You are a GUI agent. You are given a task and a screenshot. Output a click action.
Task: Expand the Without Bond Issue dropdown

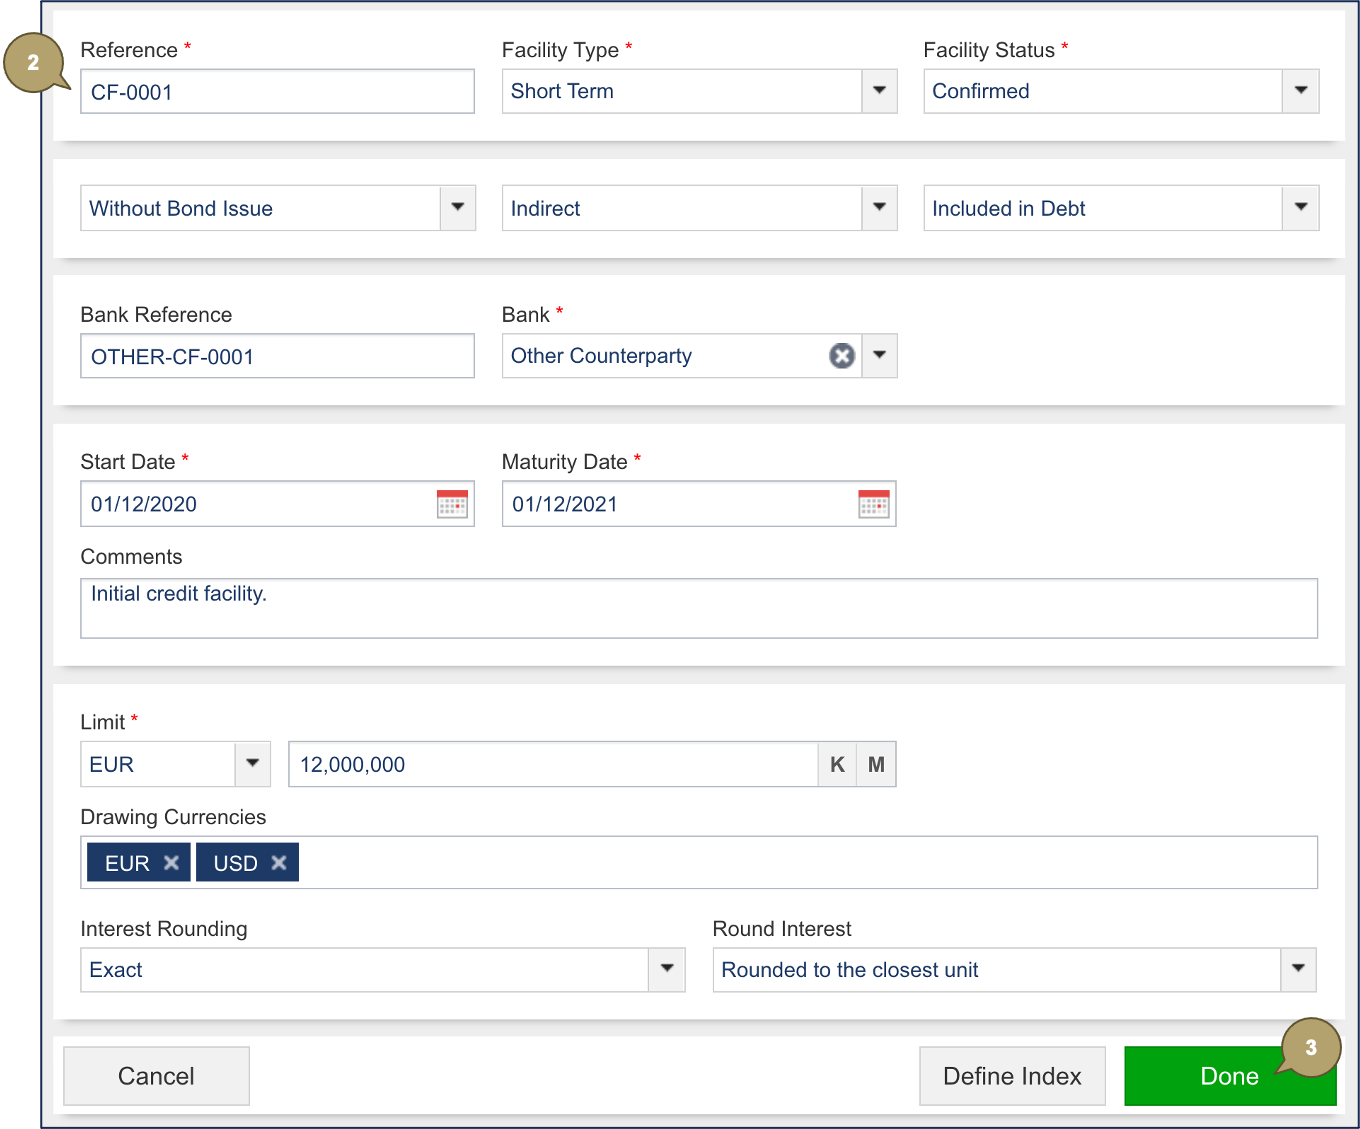coord(457,208)
